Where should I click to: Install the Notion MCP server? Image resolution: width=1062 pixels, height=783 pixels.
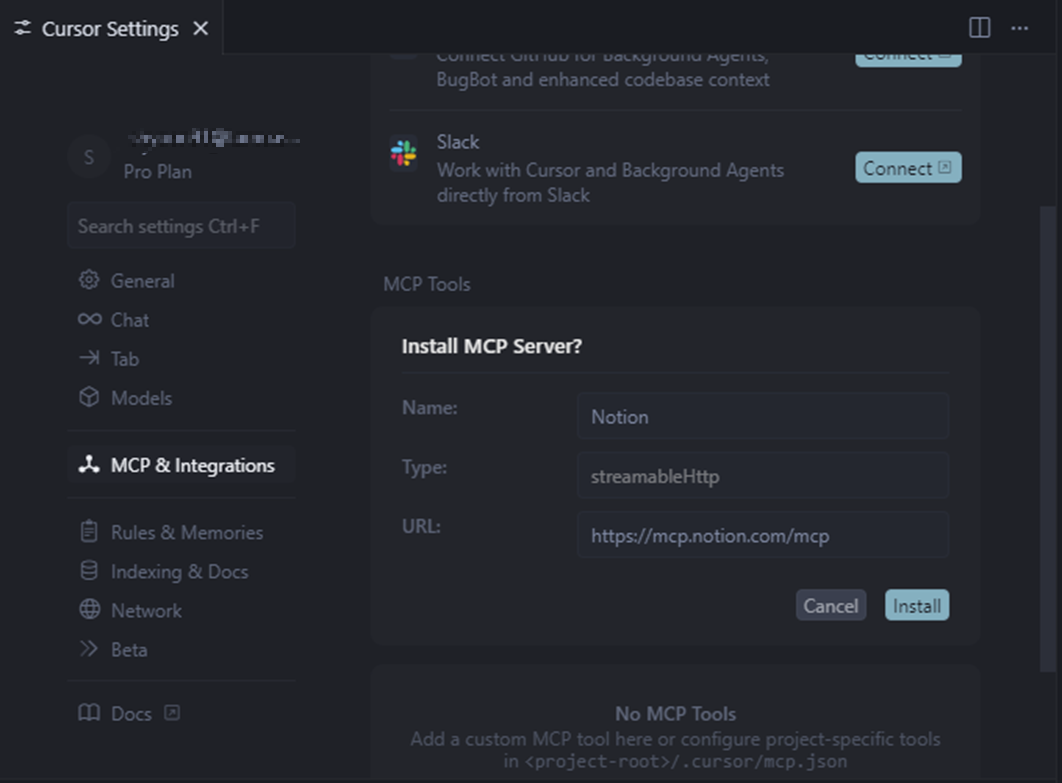coord(916,605)
